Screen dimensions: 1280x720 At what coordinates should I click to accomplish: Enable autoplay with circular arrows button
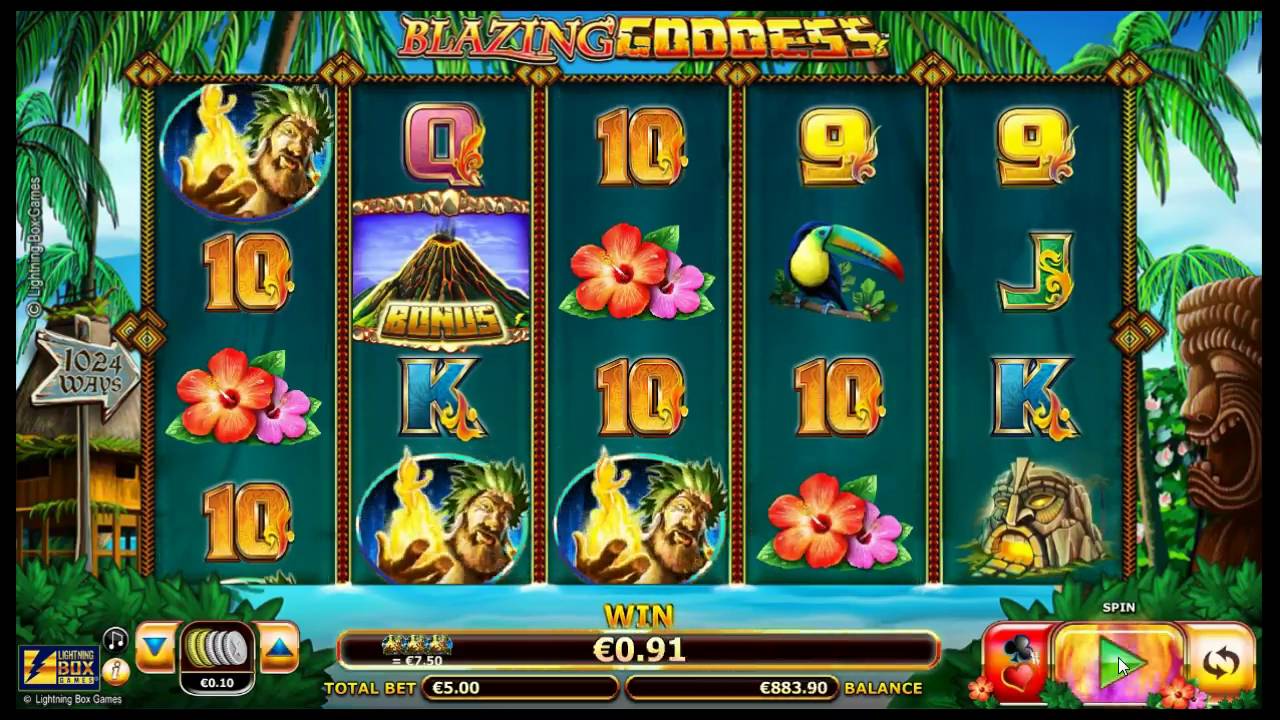coord(1219,662)
